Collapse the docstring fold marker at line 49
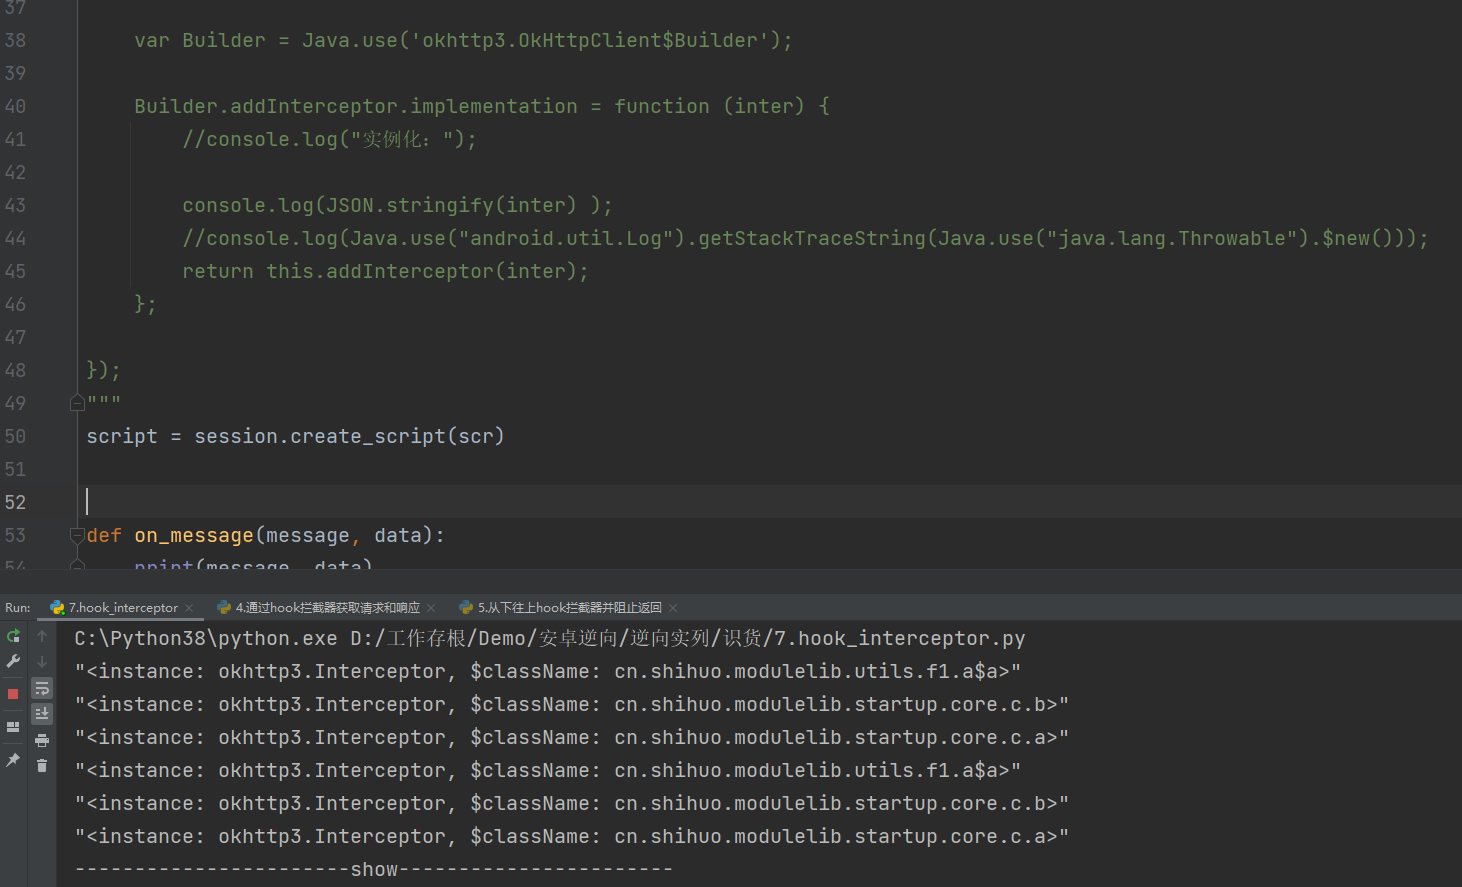Image resolution: width=1462 pixels, height=887 pixels. [77, 402]
